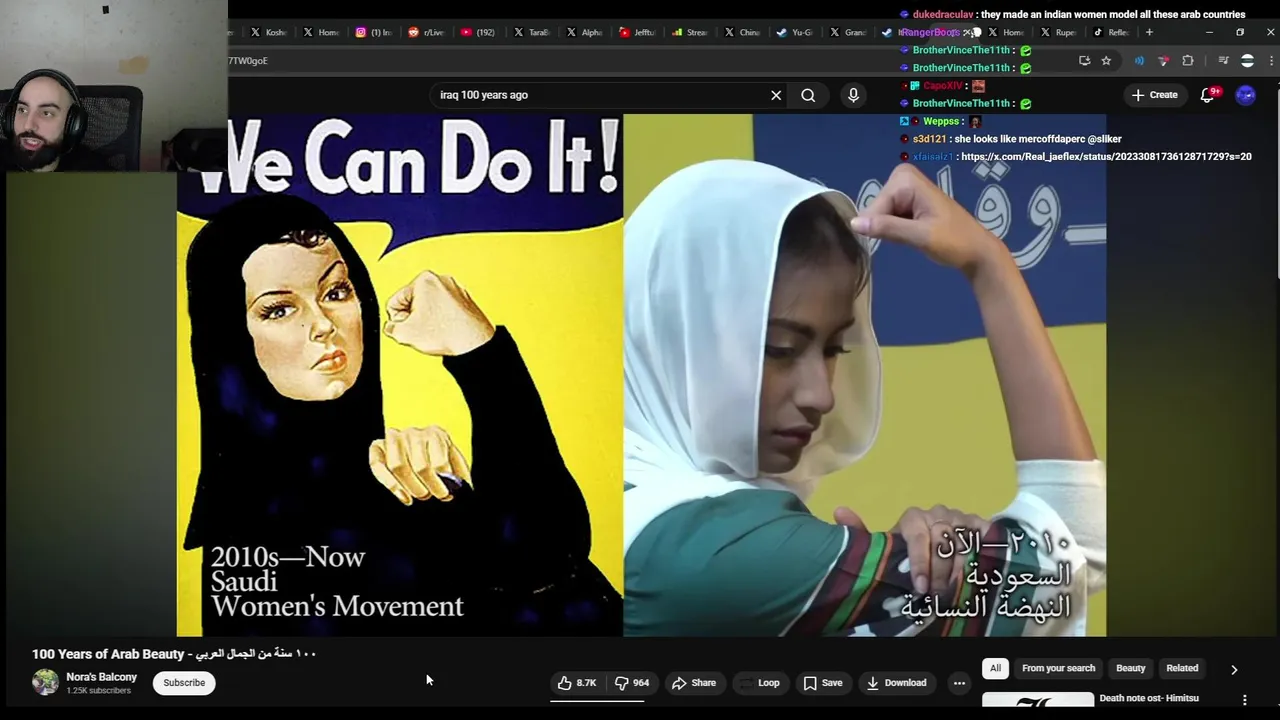Image resolution: width=1280 pixels, height=720 pixels.
Task: Click the video title '100 Years of Arab Beauty'
Action: coord(174,654)
